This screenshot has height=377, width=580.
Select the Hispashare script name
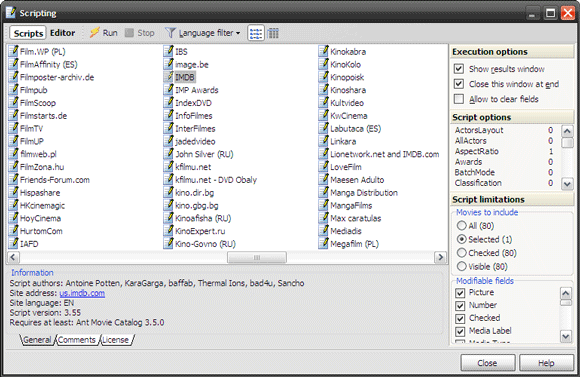click(40, 193)
